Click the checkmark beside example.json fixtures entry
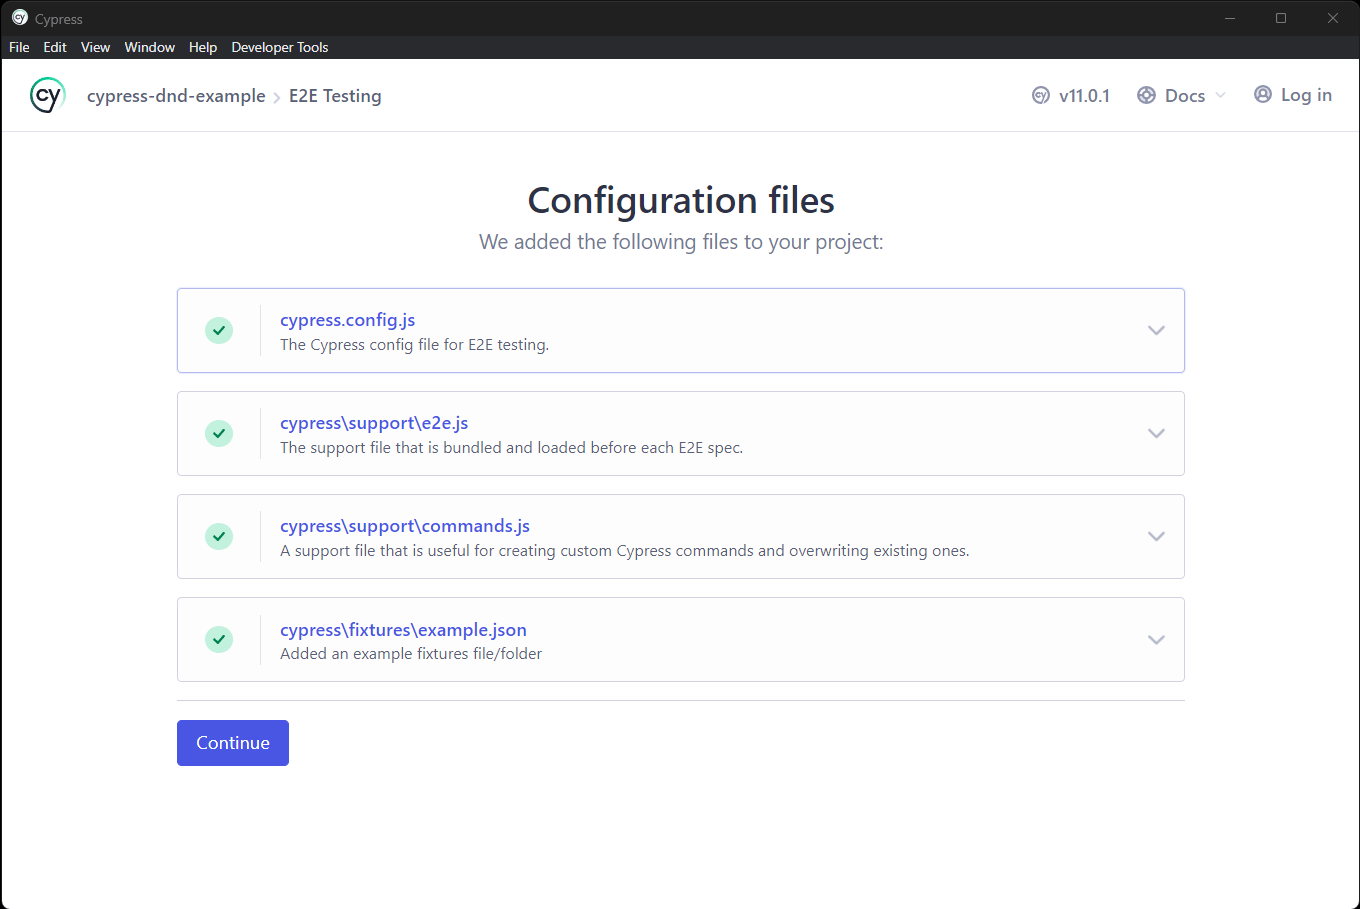Screen dimensions: 1360x909 click(219, 639)
